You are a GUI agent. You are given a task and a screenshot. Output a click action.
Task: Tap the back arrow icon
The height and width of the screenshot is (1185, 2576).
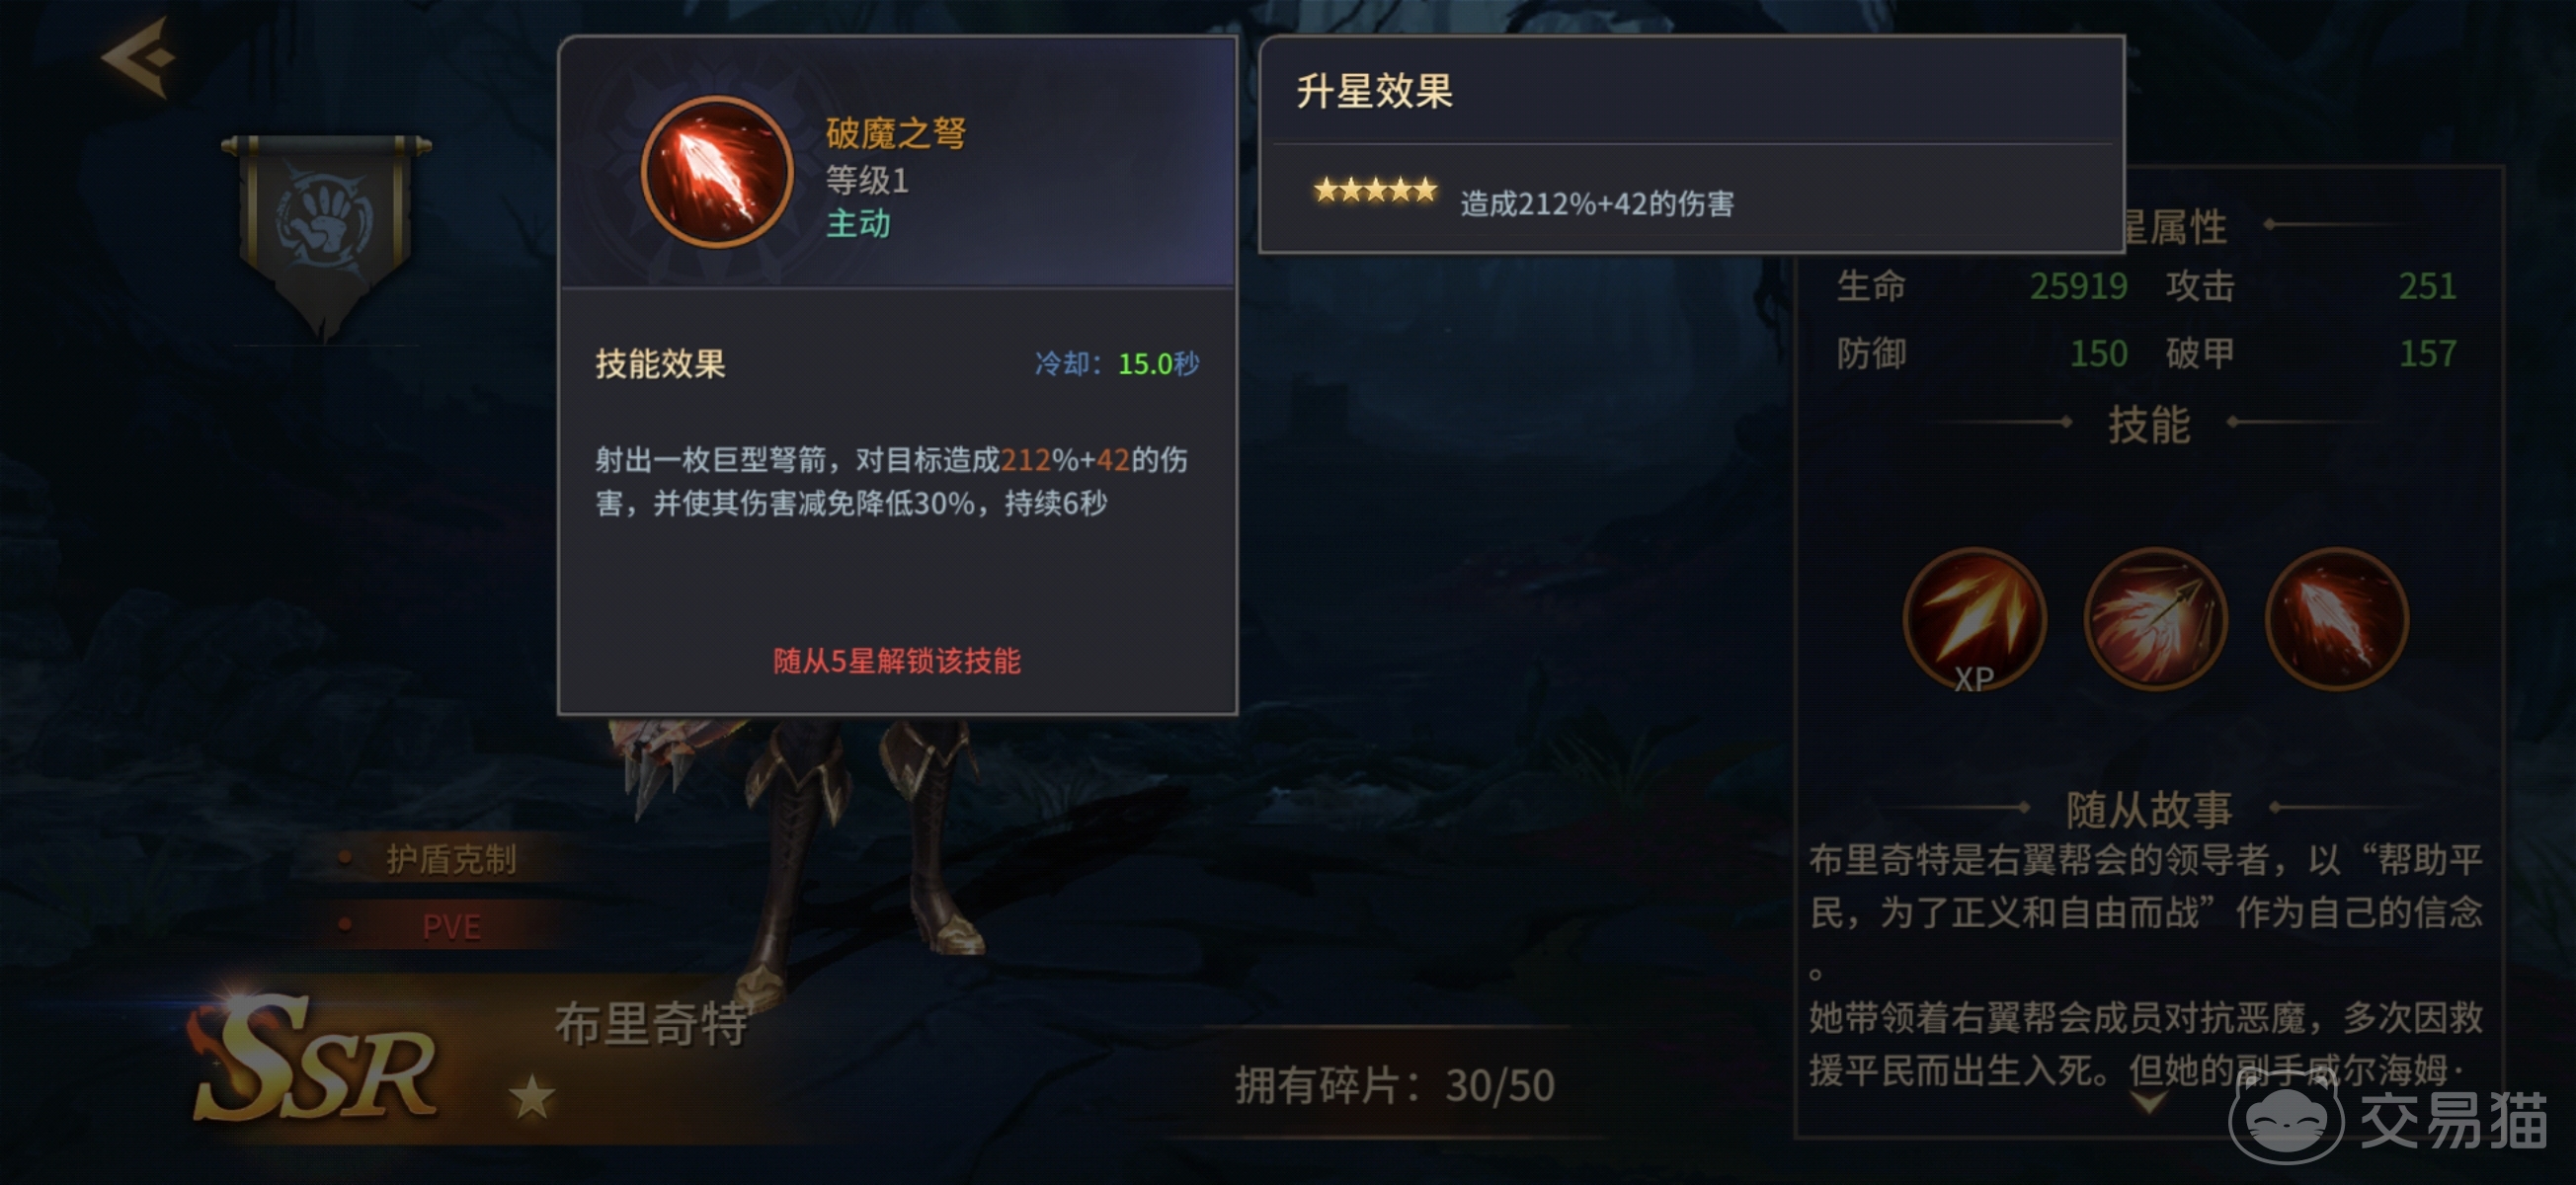pos(139,57)
